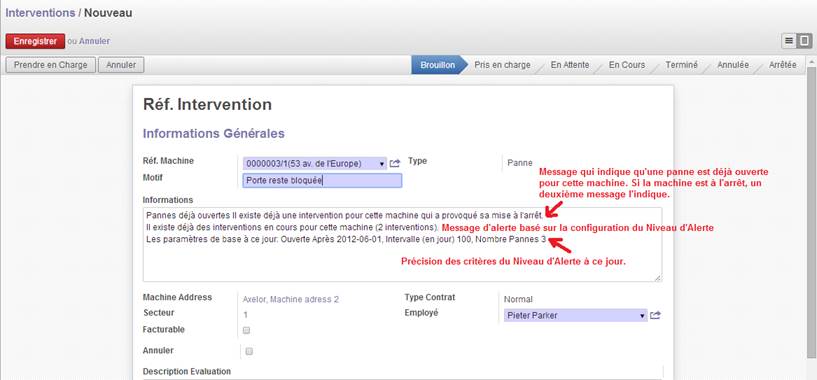Viewport: 817px width, 380px height.
Task: Open Employé external link icon
Action: pyautogui.click(x=655, y=315)
